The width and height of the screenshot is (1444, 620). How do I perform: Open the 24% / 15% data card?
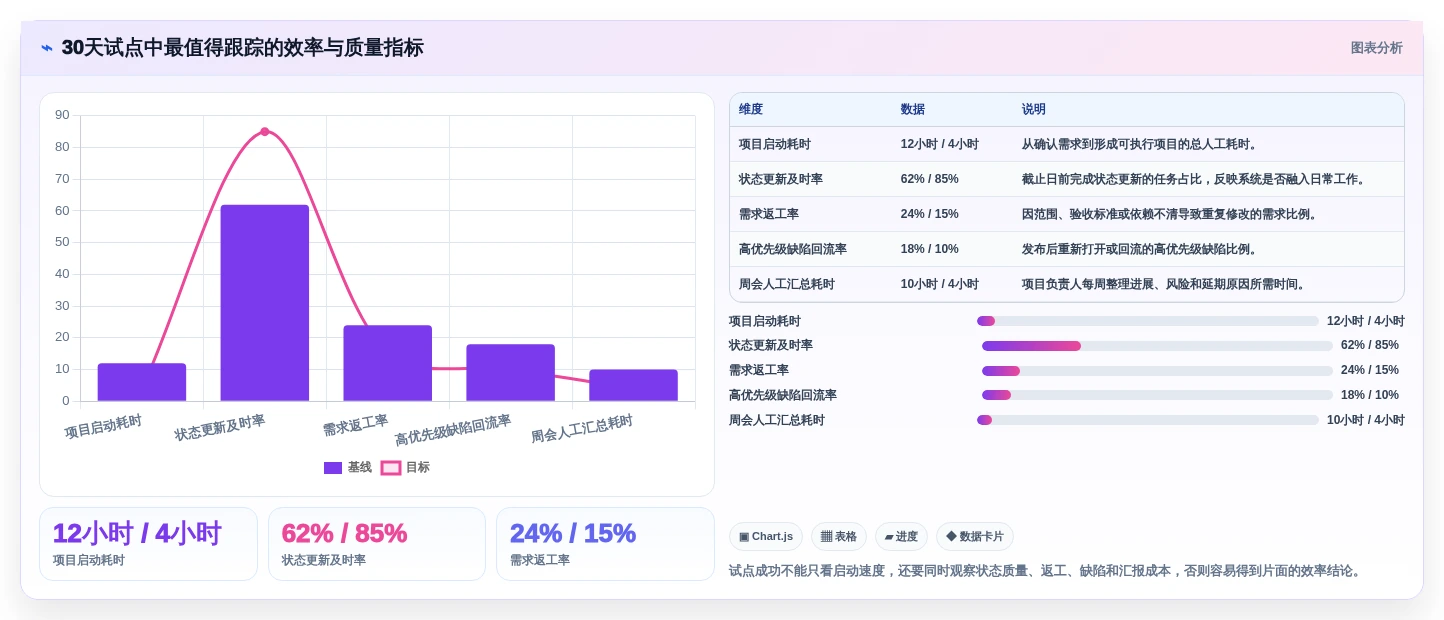click(x=605, y=544)
